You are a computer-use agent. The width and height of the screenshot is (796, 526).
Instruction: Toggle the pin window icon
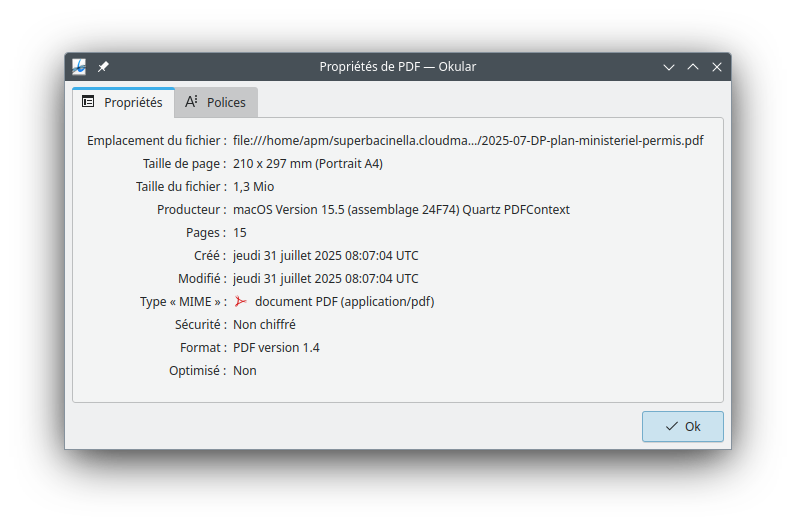coord(103,67)
